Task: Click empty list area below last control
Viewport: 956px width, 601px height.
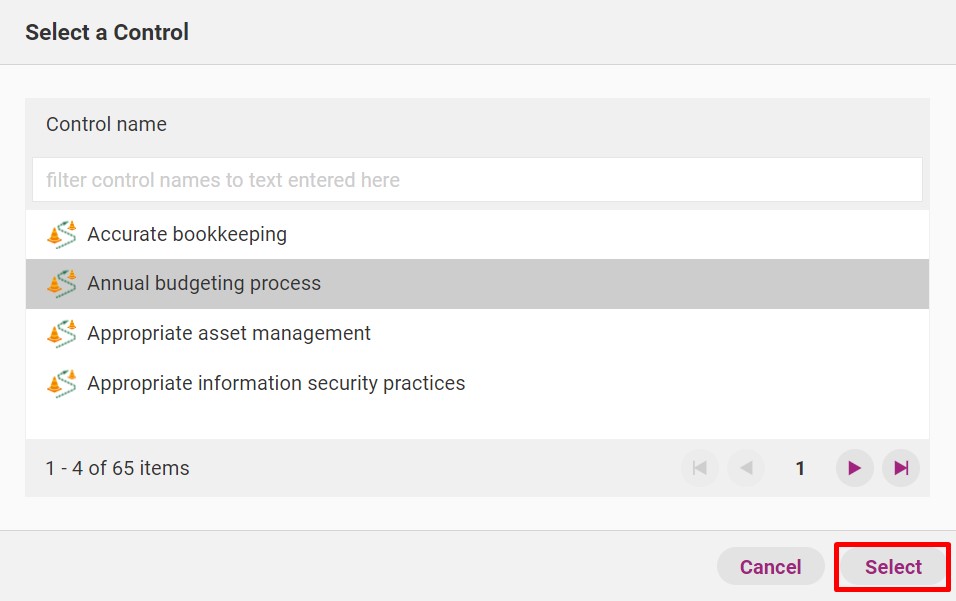Action: pos(477,424)
